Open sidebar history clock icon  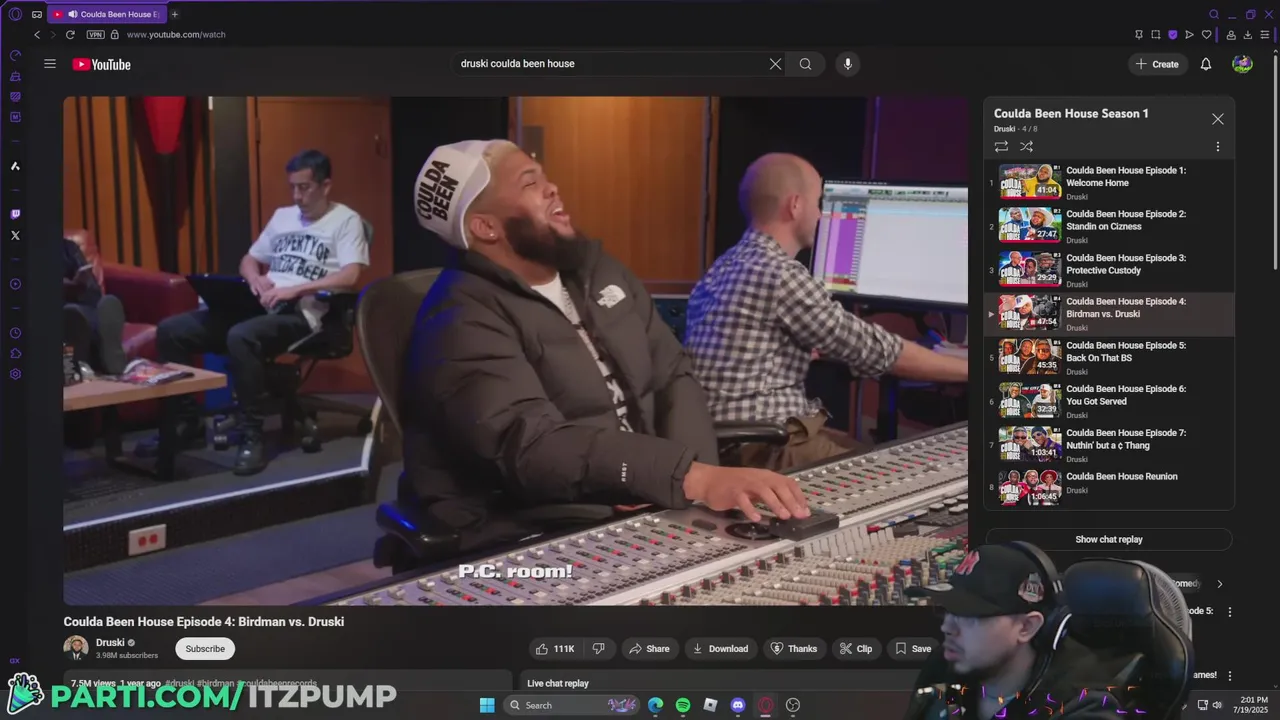pyautogui.click(x=15, y=333)
